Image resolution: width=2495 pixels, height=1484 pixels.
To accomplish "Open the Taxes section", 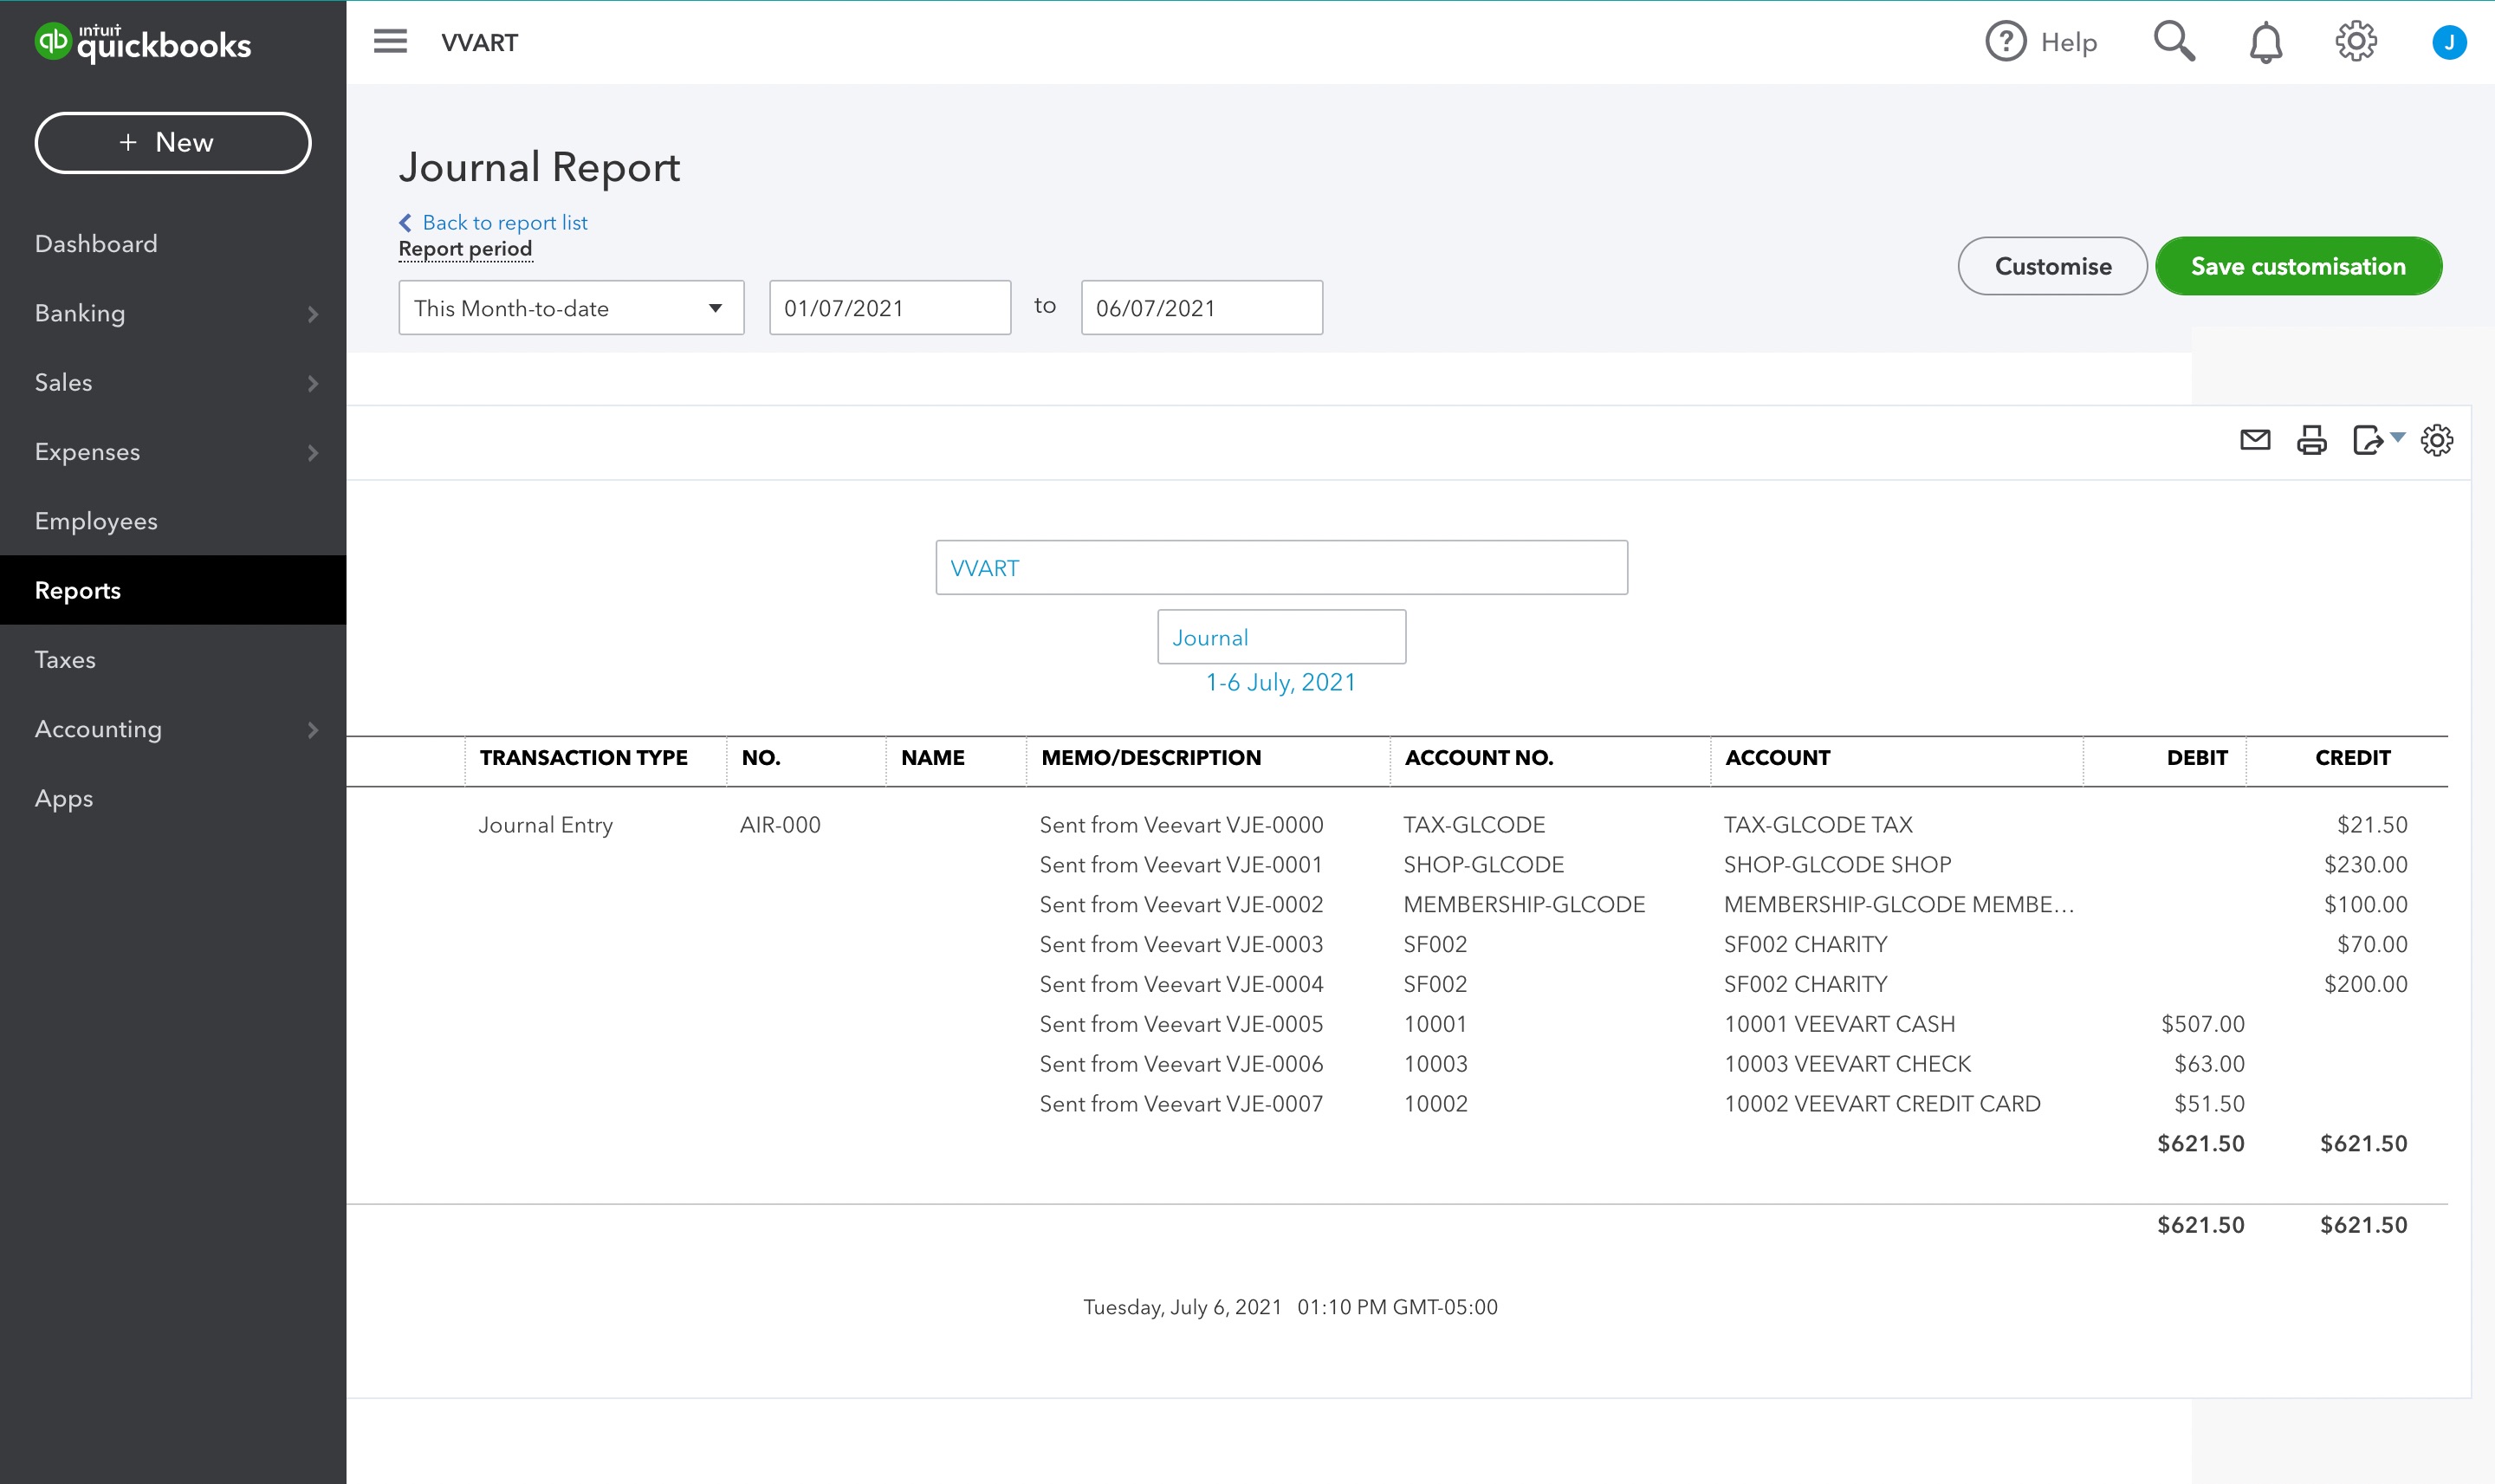I will (64, 659).
